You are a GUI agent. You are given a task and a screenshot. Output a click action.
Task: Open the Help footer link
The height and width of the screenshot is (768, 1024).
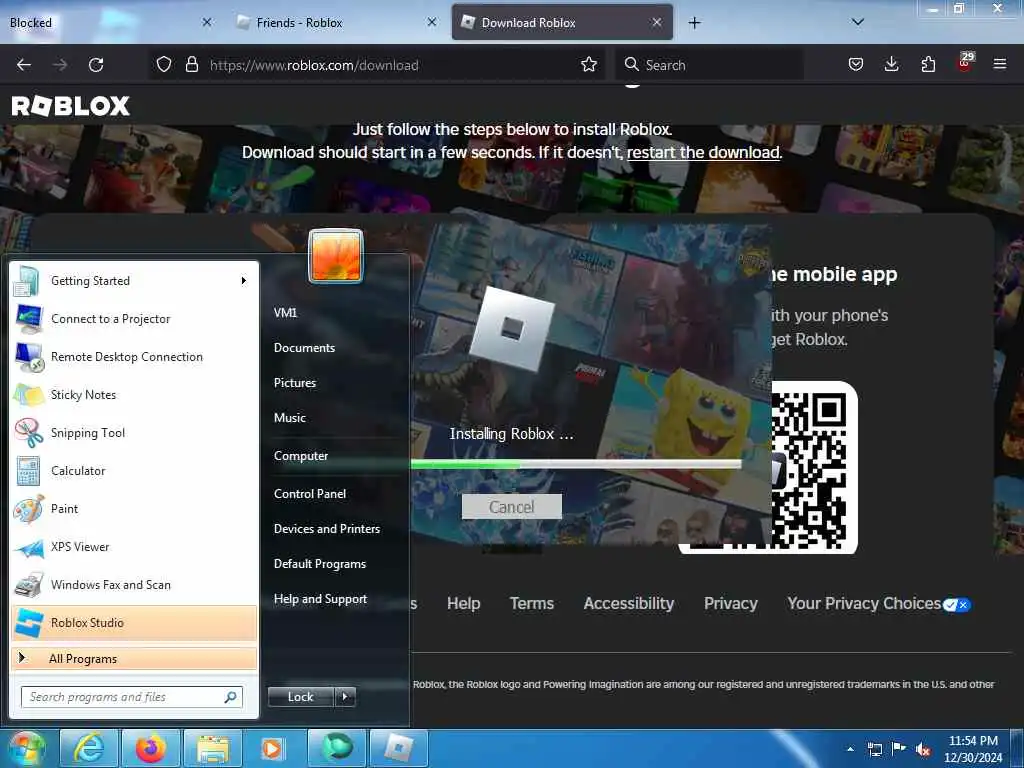pyautogui.click(x=463, y=603)
